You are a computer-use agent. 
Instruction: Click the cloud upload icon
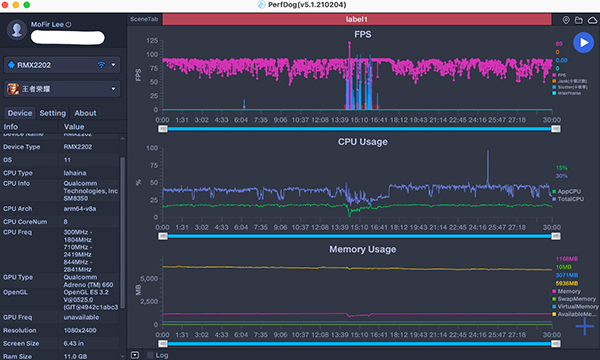click(592, 20)
